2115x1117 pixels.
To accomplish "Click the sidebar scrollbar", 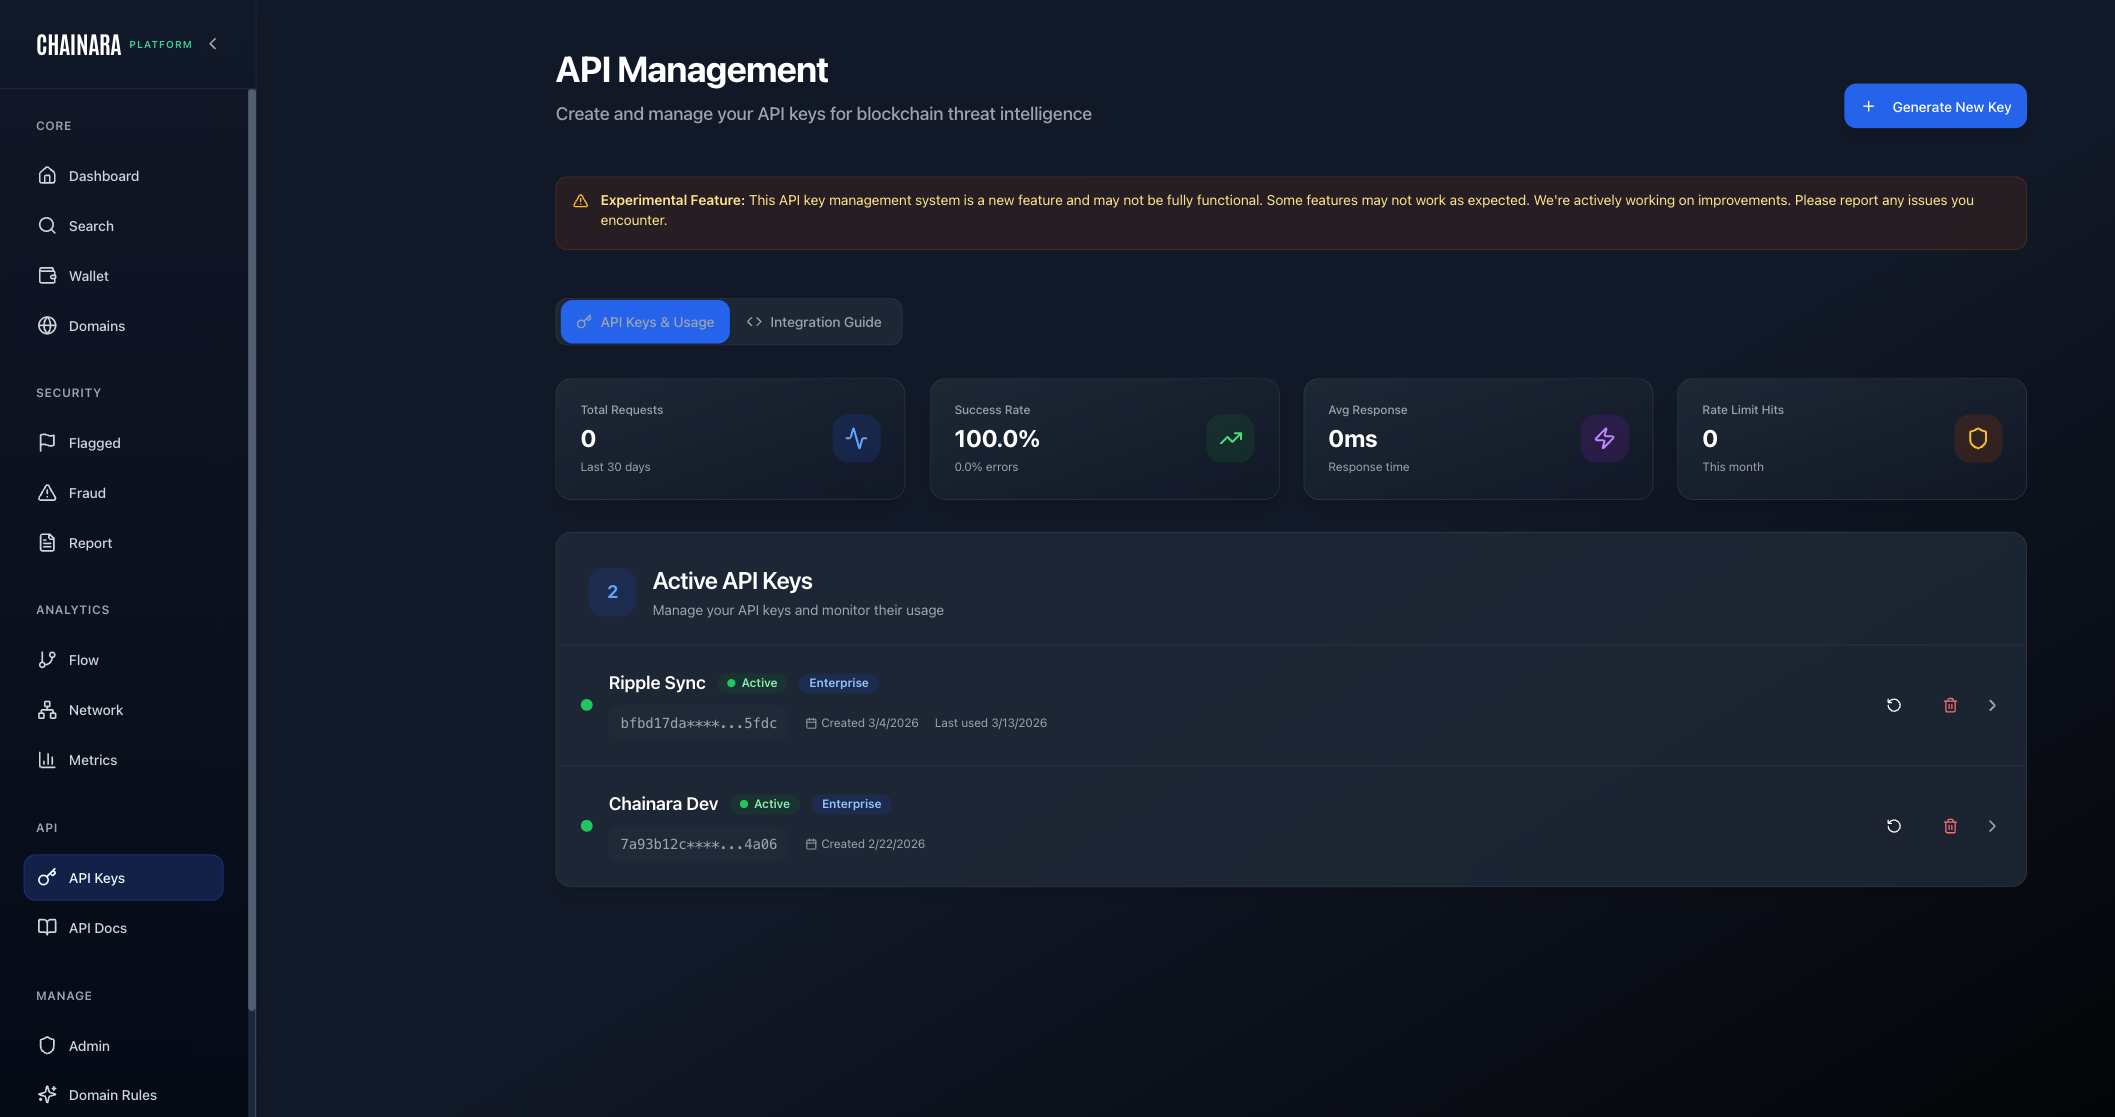I will (252, 550).
